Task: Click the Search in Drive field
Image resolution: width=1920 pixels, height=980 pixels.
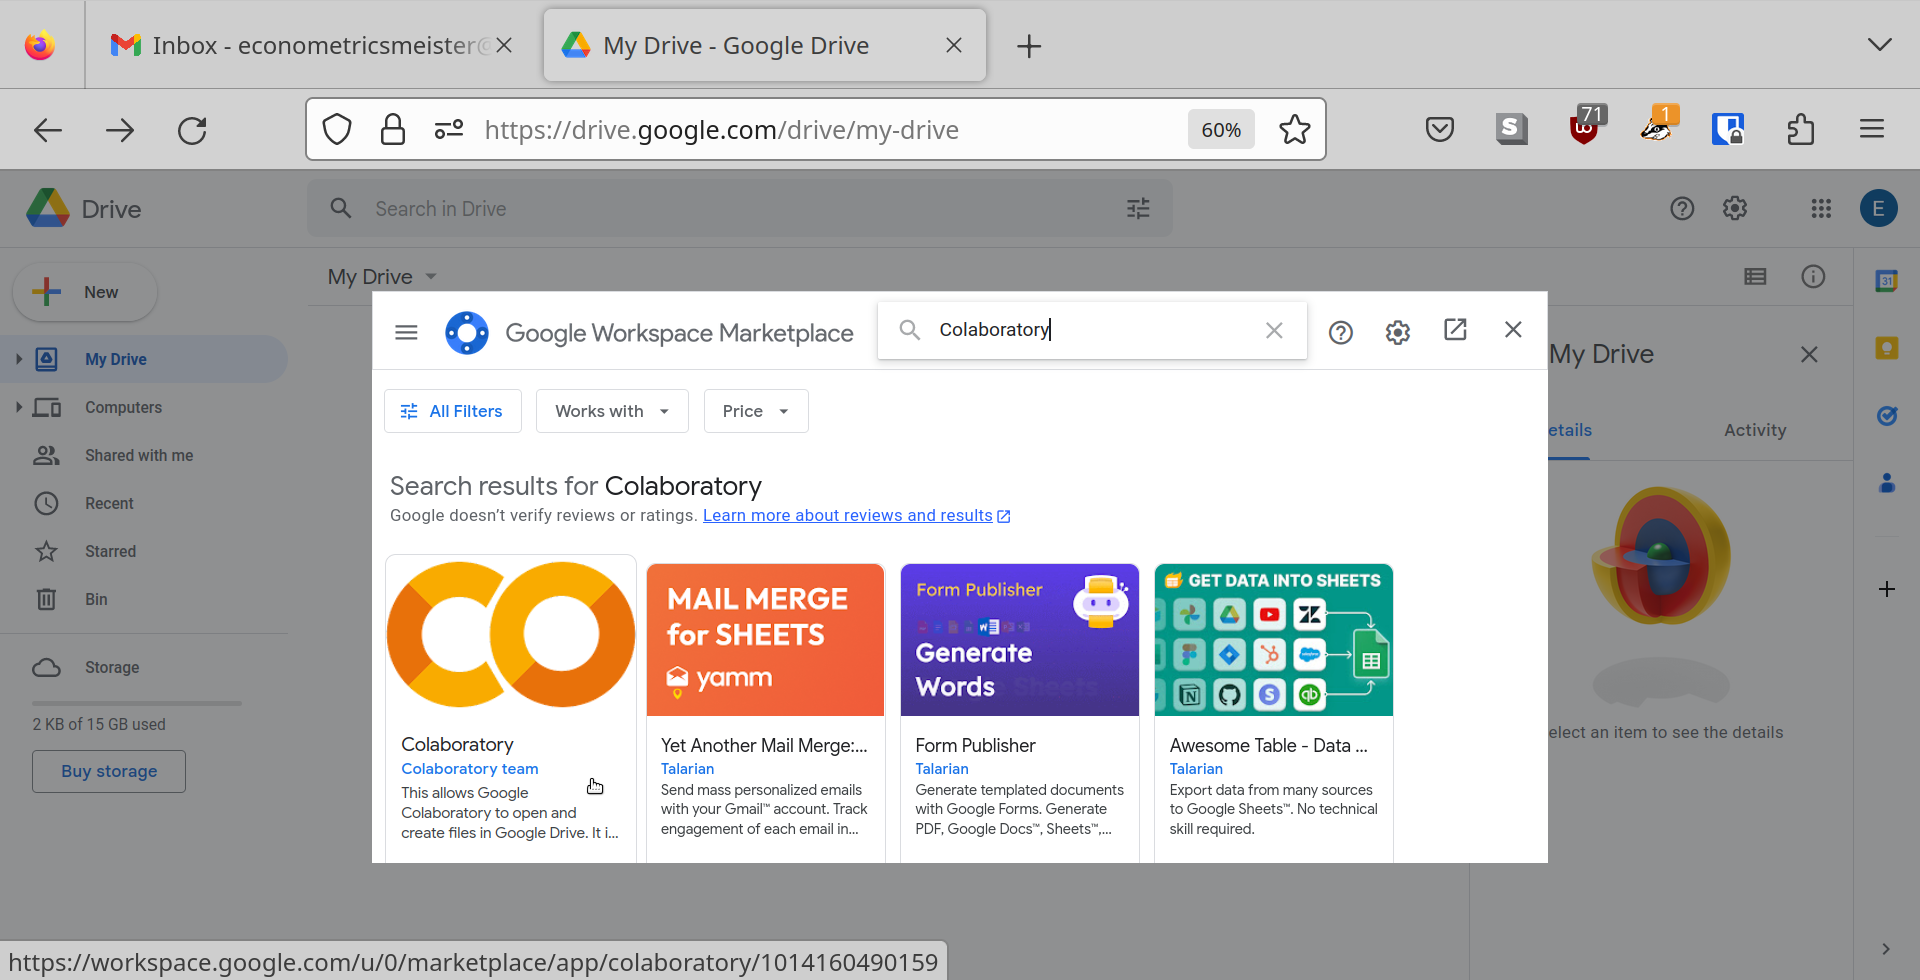Action: pos(739,209)
